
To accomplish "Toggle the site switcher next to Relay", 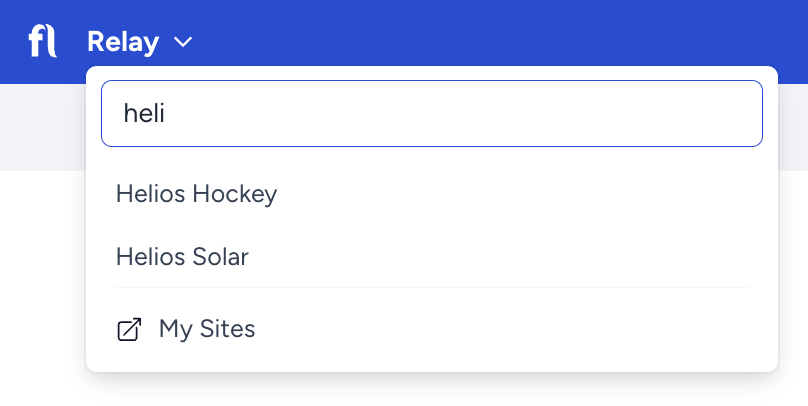I will 183,42.
